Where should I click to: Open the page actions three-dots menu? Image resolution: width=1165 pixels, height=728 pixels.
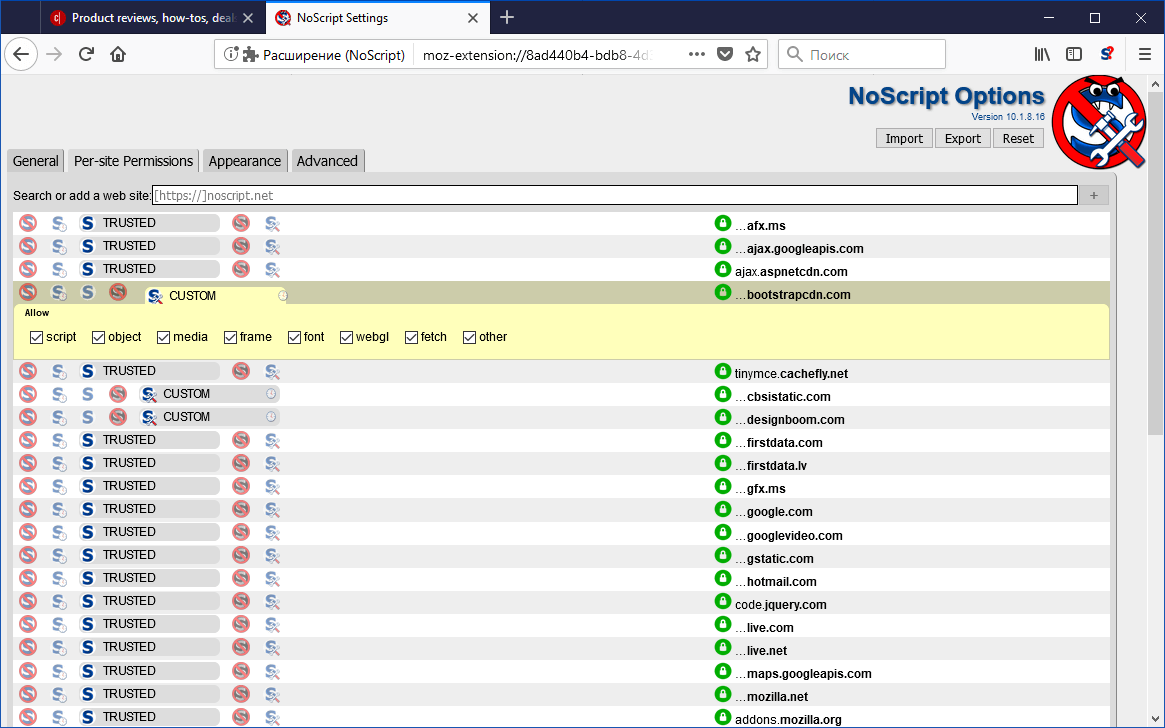click(696, 54)
